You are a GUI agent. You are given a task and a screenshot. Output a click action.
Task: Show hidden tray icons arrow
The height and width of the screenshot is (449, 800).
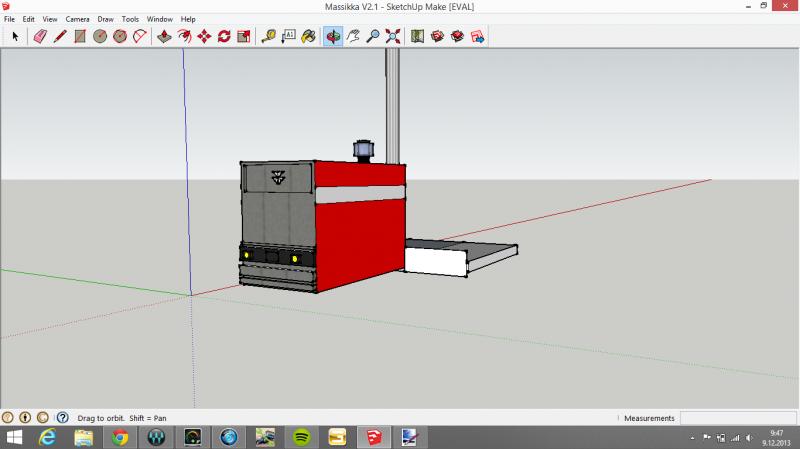pyautogui.click(x=692, y=438)
